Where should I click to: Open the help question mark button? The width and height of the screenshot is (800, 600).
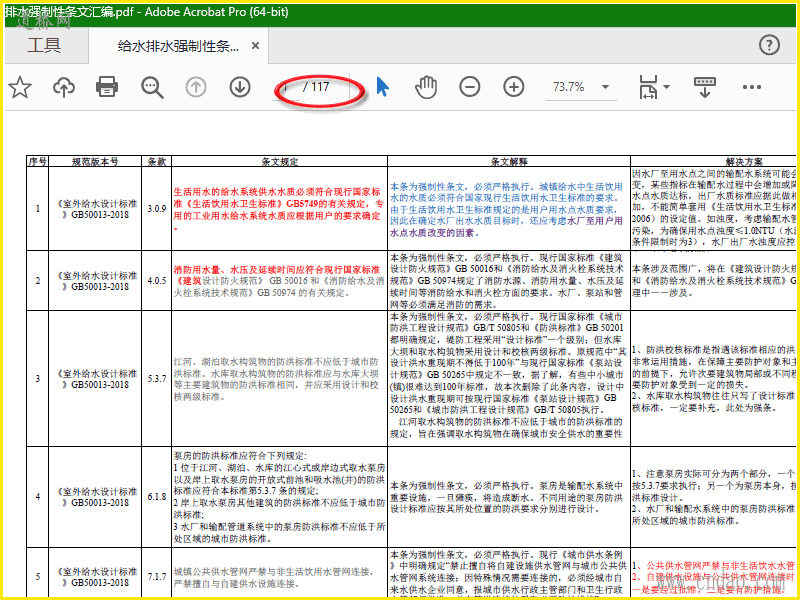(769, 45)
